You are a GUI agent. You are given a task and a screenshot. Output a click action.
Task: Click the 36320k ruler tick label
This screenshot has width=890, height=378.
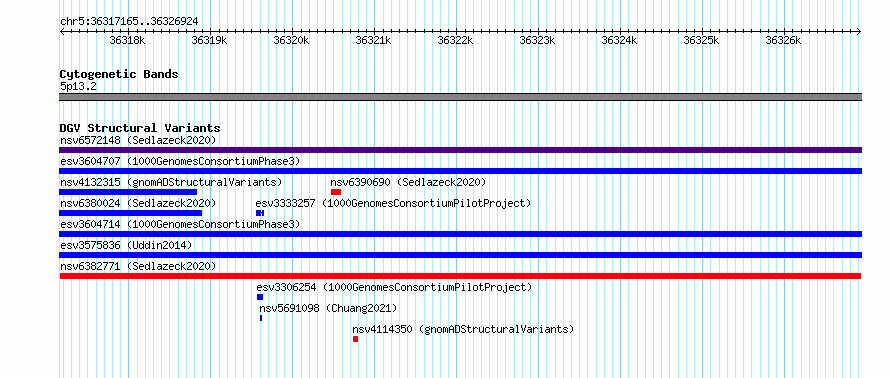(292, 40)
